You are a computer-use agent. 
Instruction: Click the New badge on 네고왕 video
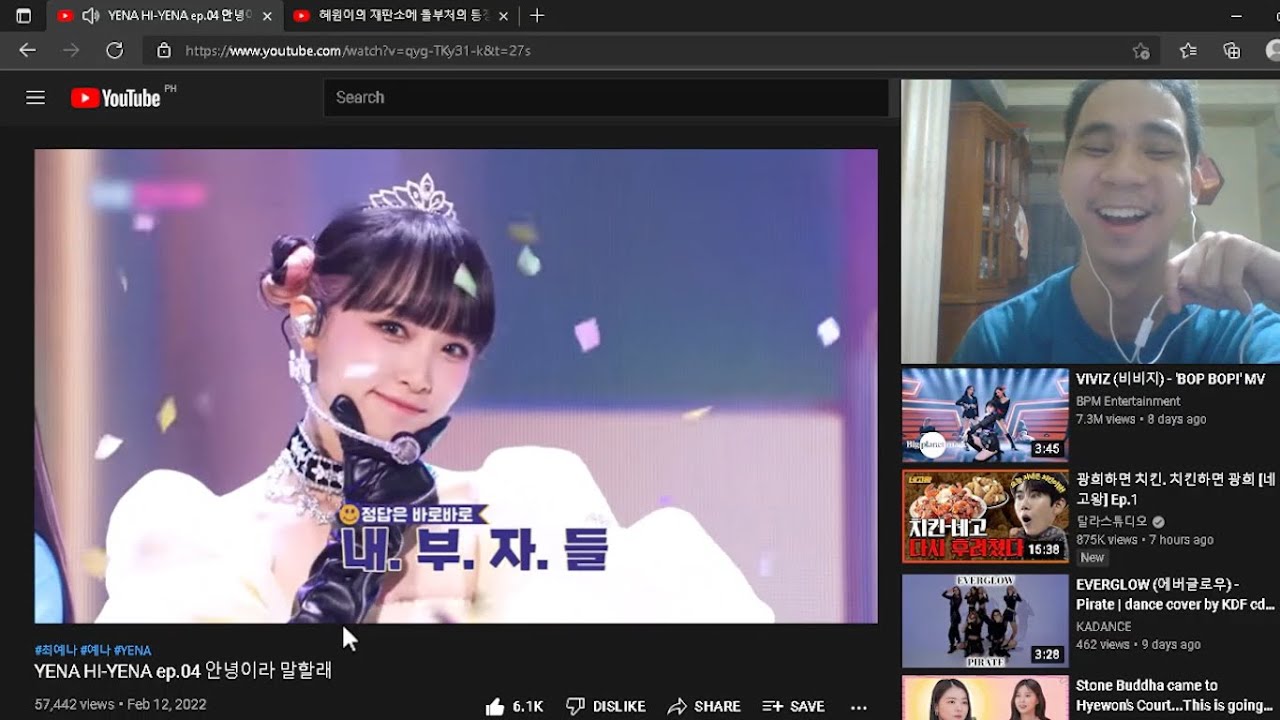[x=1092, y=558]
